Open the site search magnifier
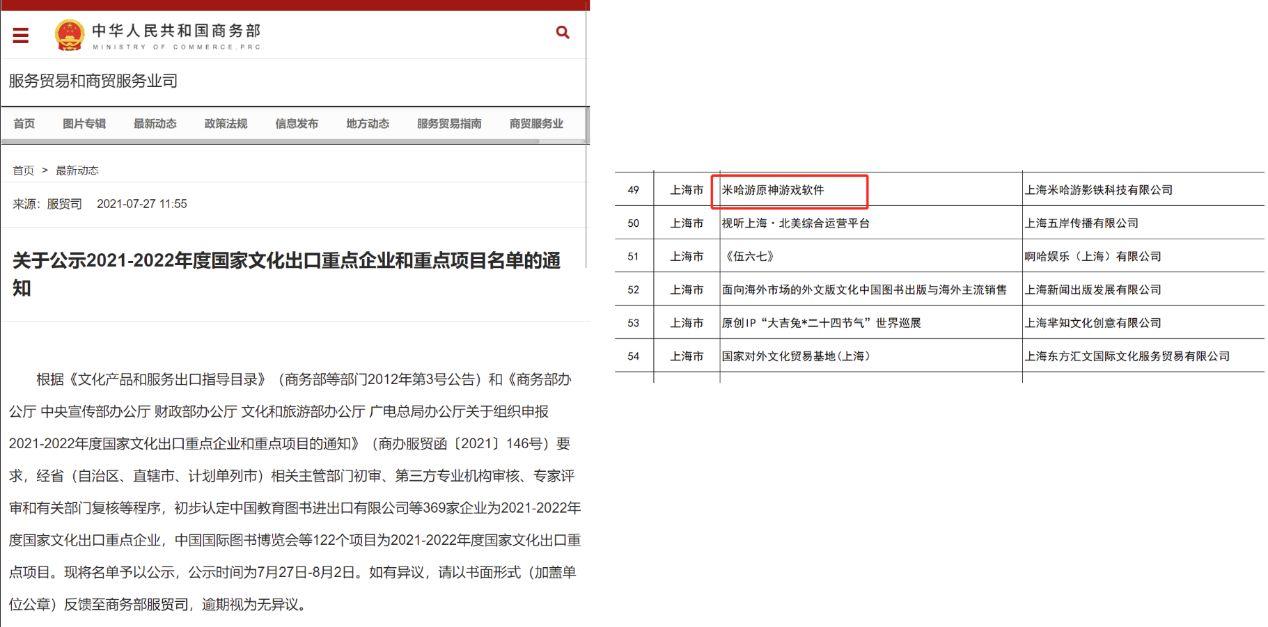The height and width of the screenshot is (627, 1268). pos(562,32)
